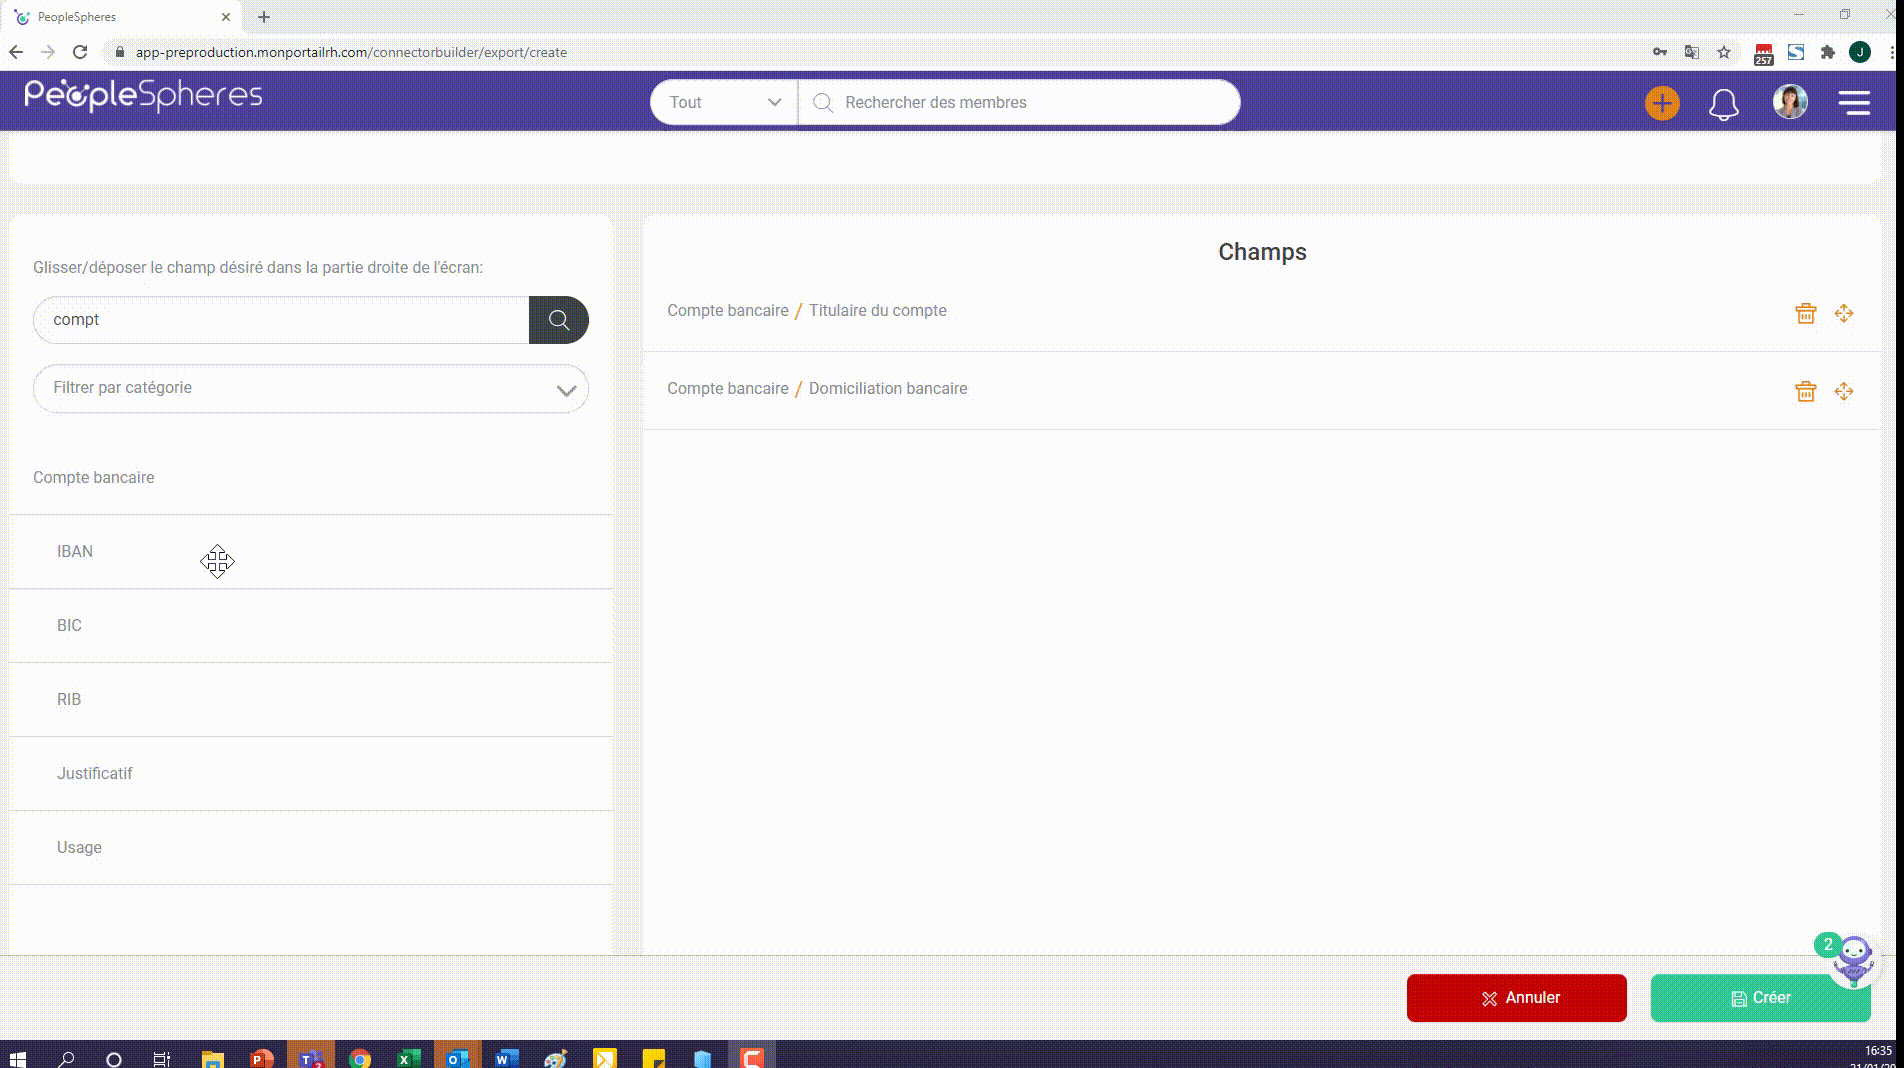Image resolution: width=1904 pixels, height=1068 pixels.
Task: Select the Justificatif field item
Action: pos(311,774)
